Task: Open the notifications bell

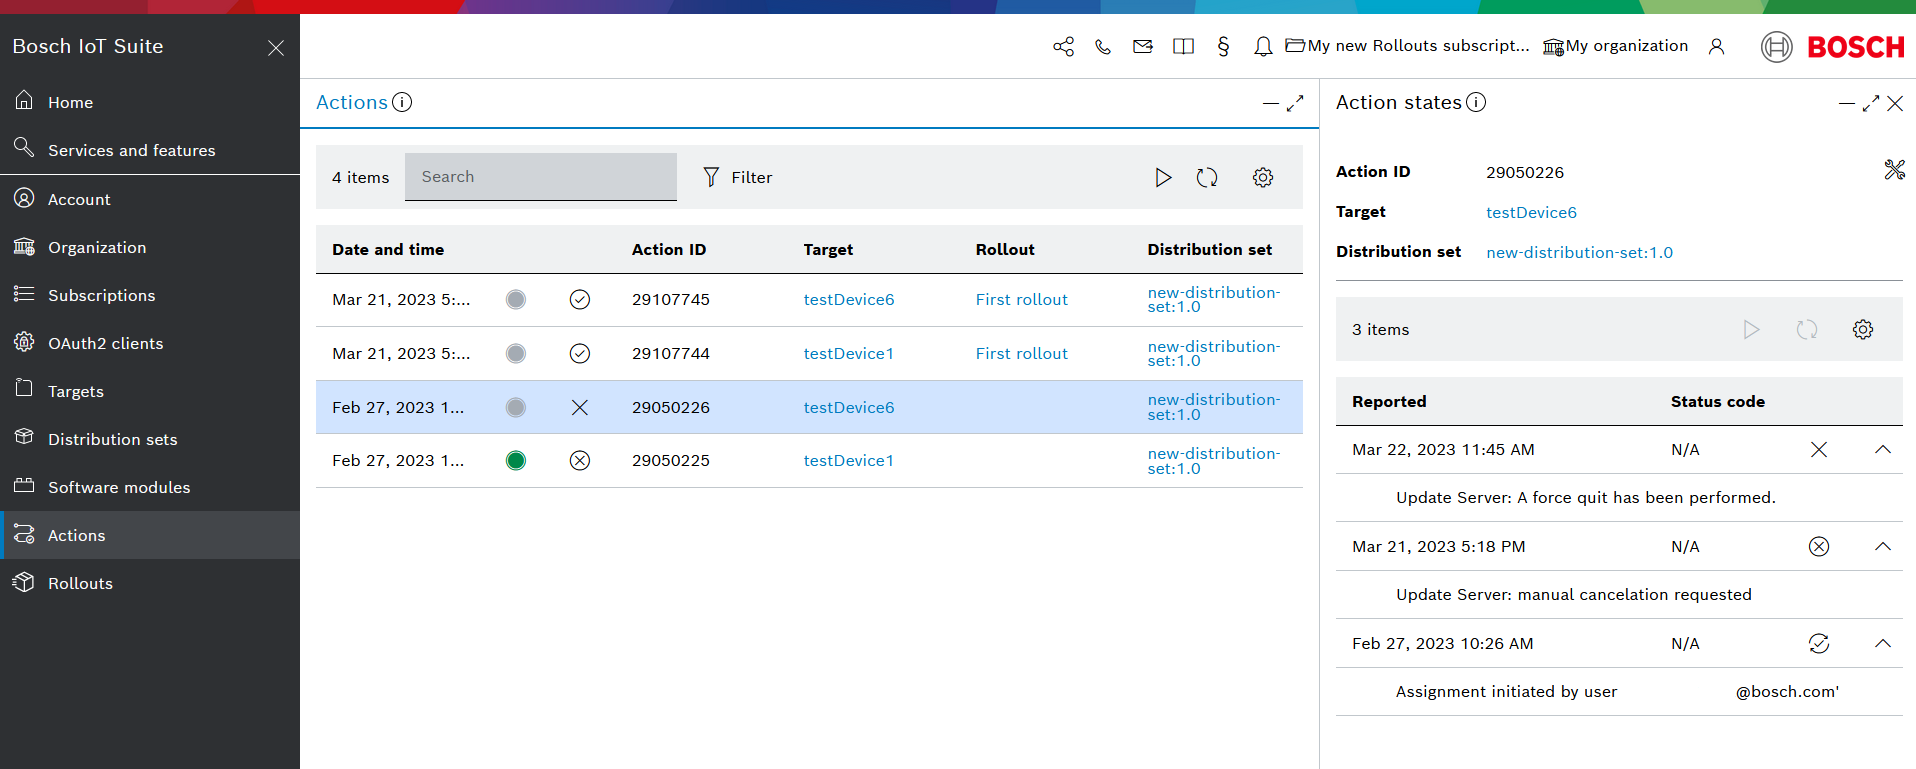Action: point(1263,47)
